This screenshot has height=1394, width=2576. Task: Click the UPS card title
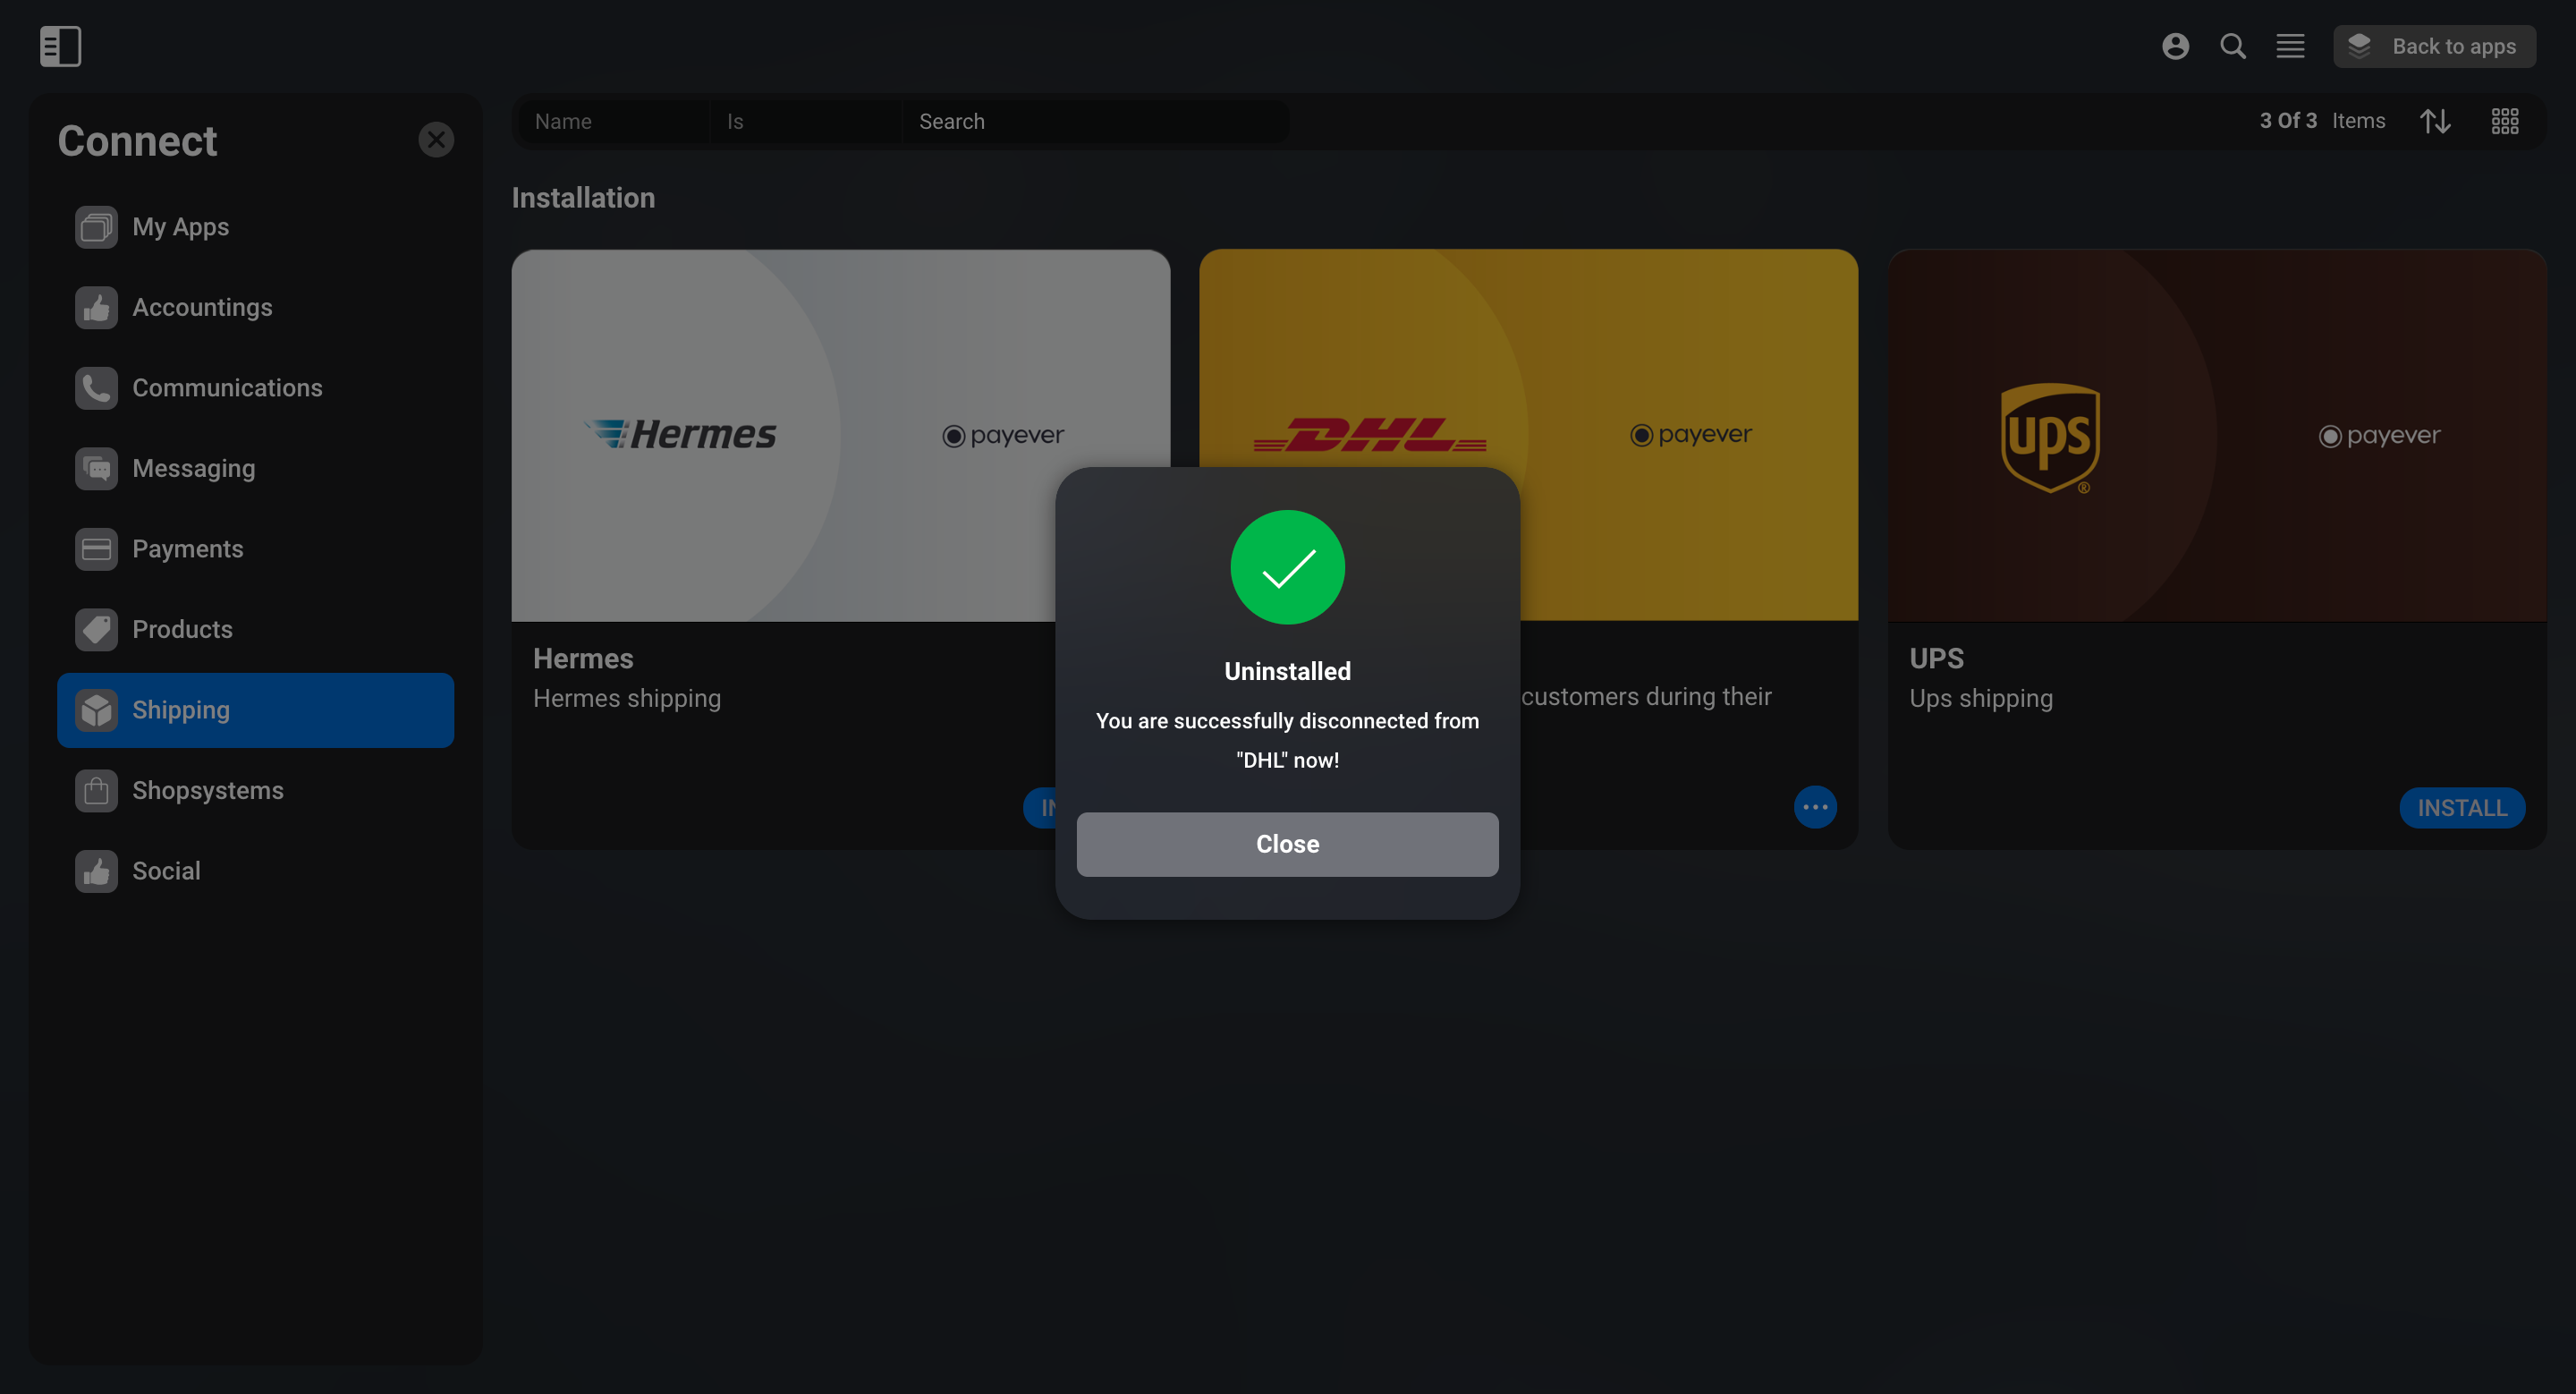click(1936, 658)
